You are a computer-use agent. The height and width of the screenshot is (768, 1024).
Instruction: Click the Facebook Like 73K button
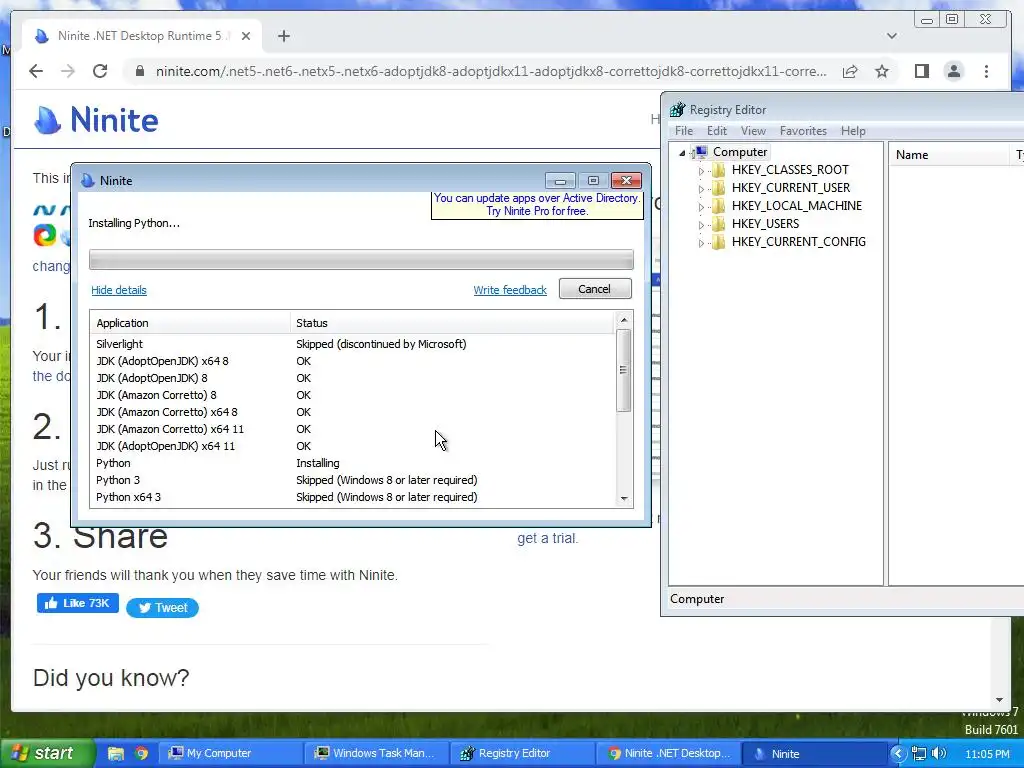pos(78,603)
